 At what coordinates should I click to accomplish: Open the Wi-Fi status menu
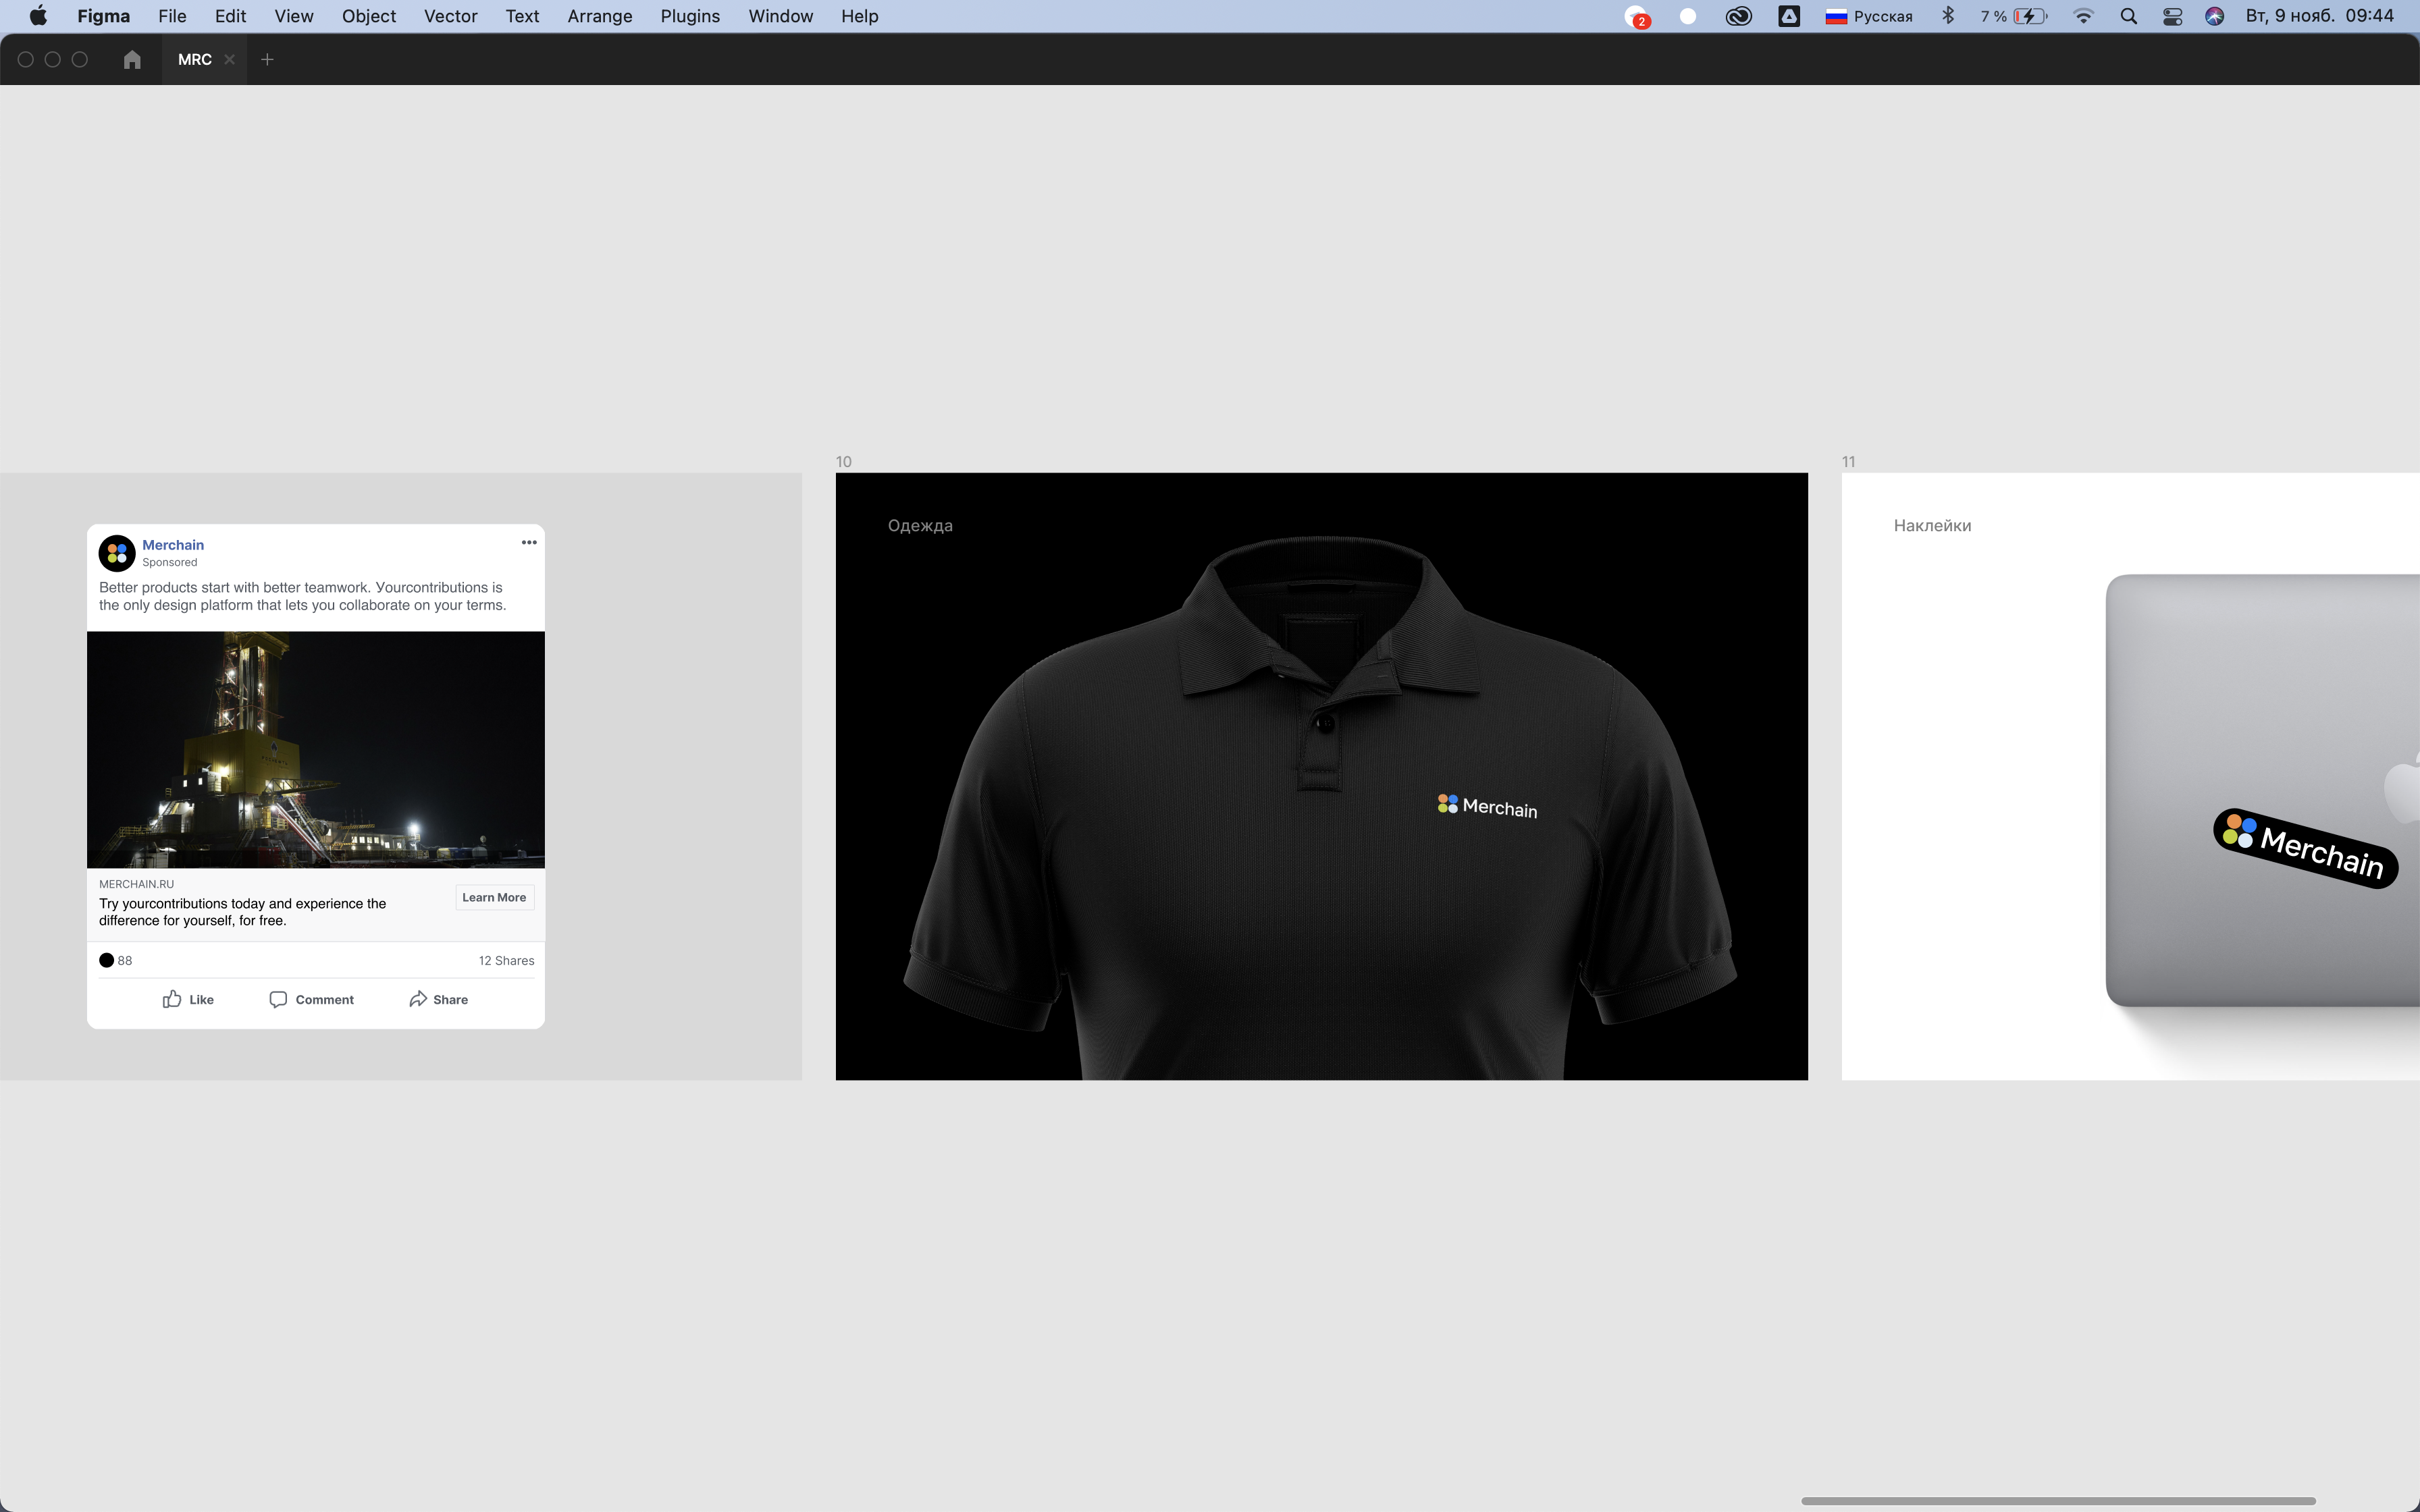point(2084,16)
